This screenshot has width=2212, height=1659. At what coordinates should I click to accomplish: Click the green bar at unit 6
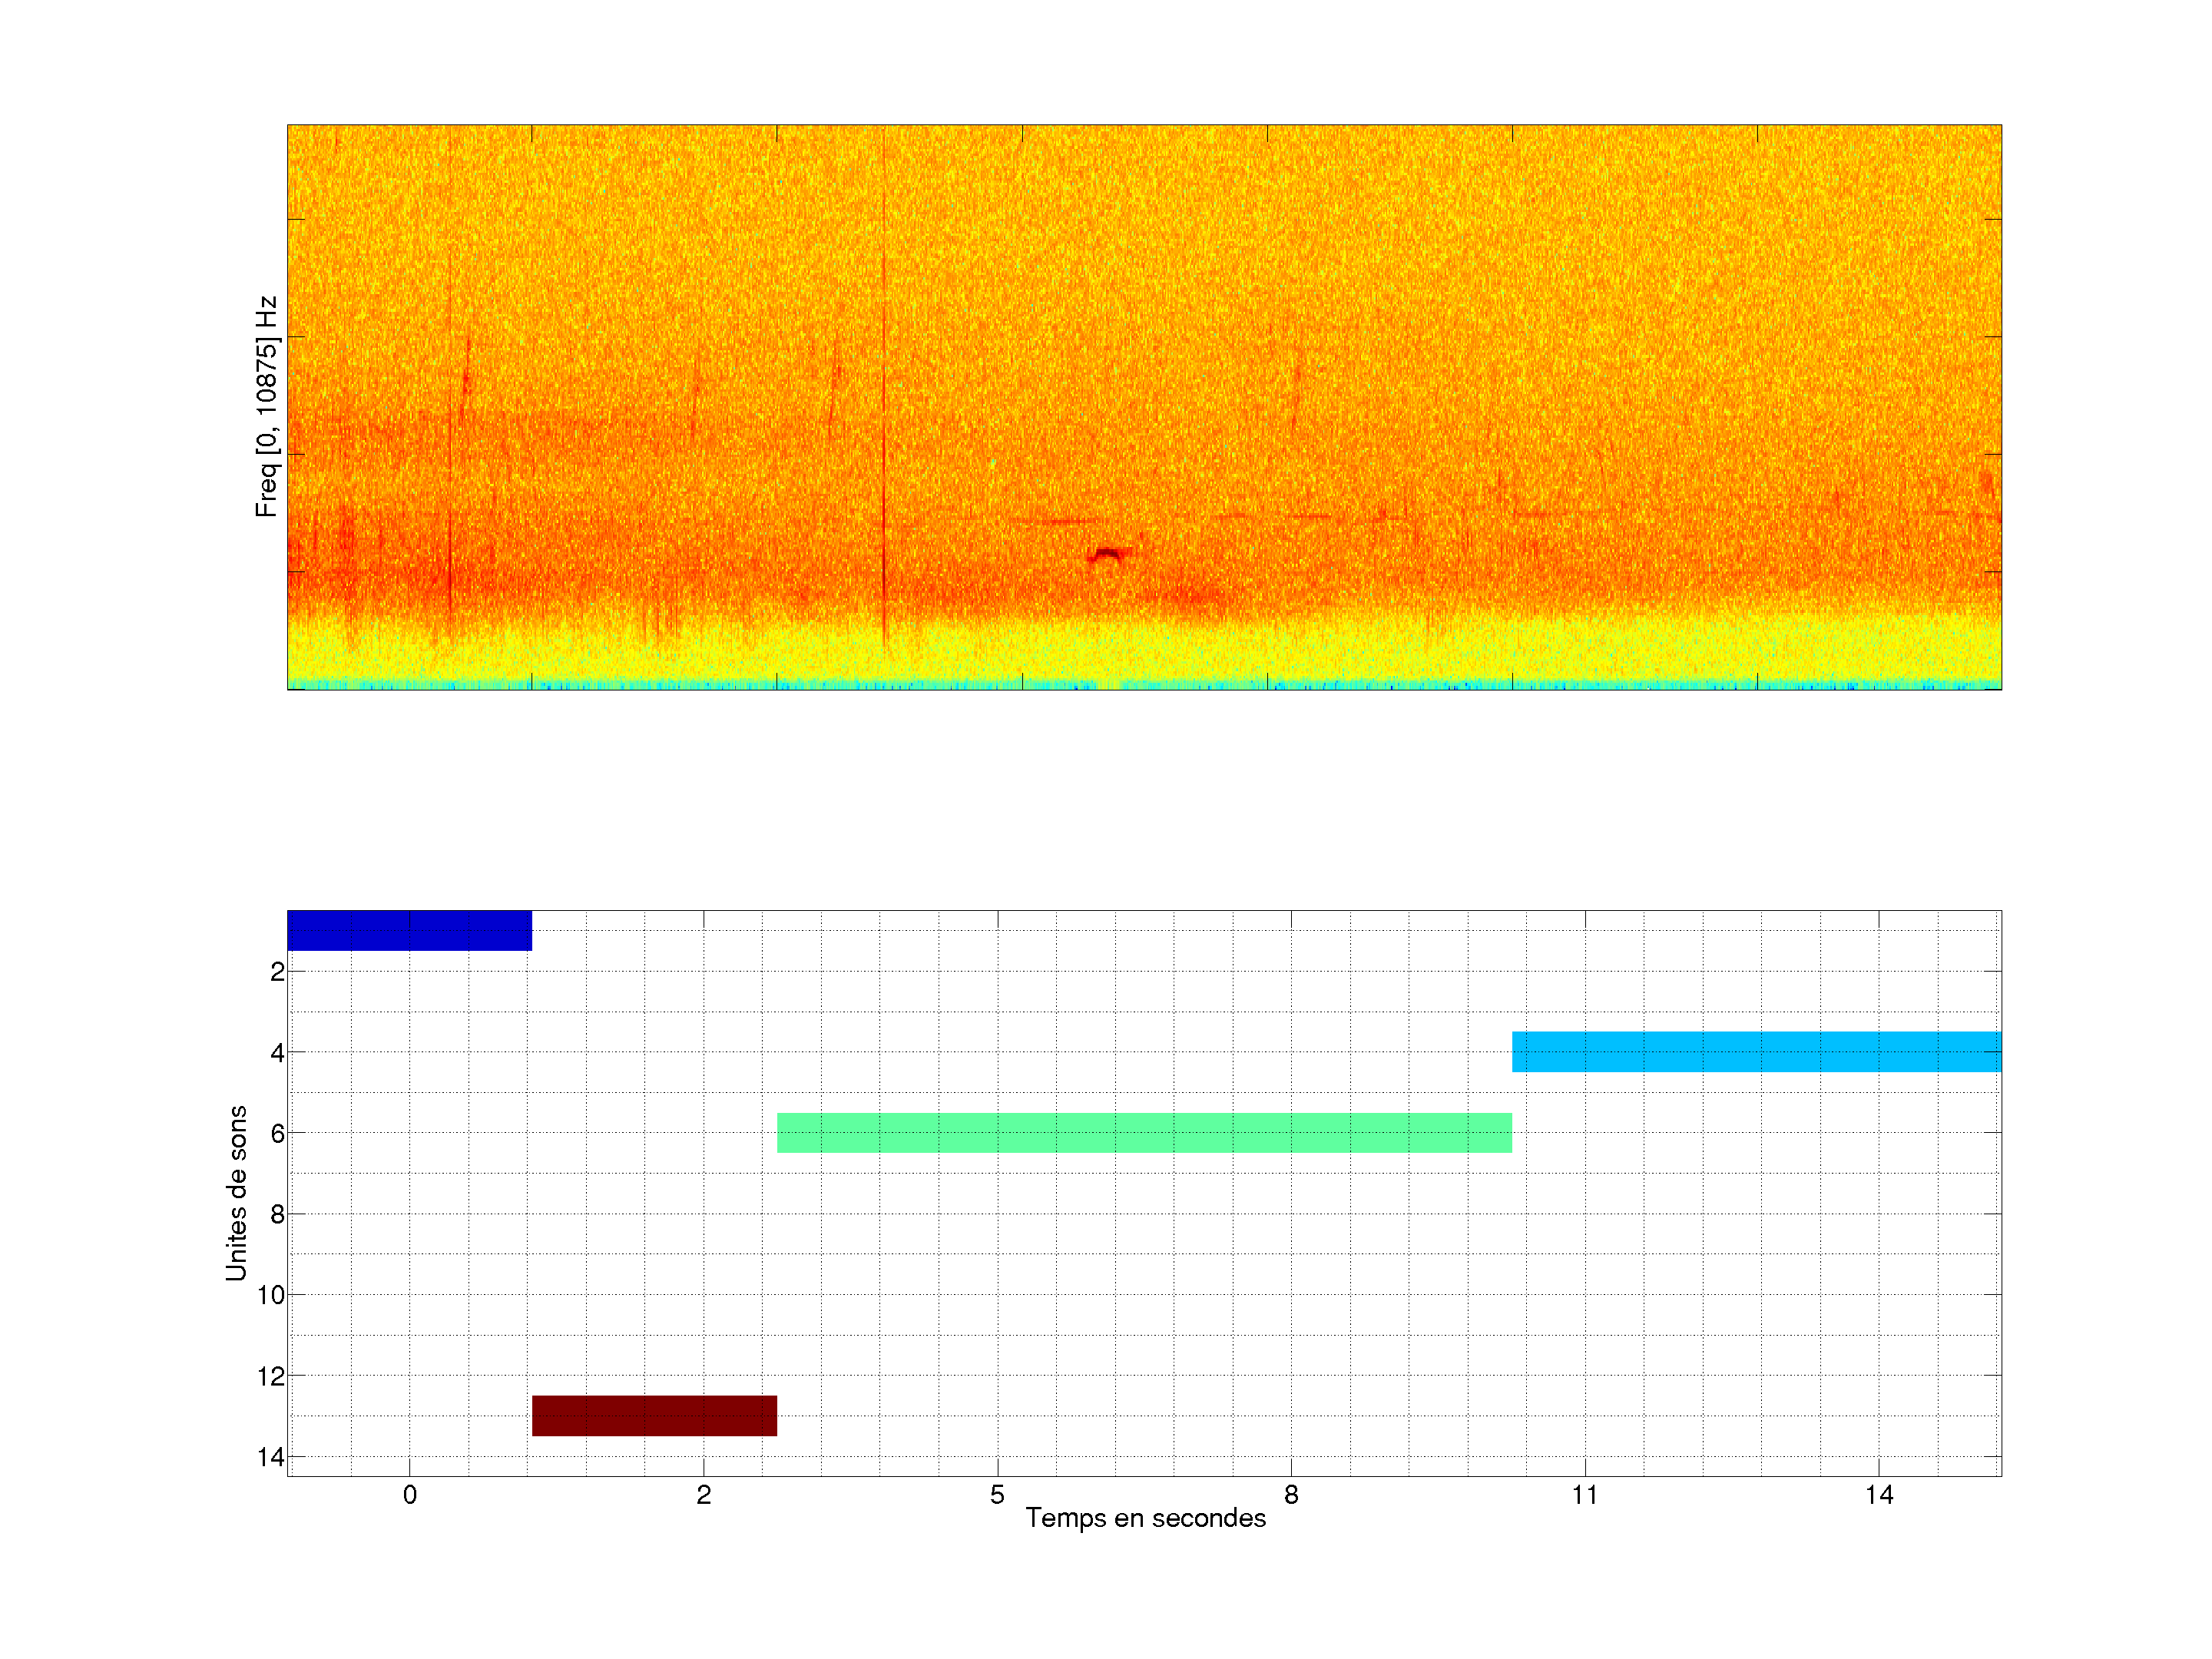click(x=1144, y=1133)
